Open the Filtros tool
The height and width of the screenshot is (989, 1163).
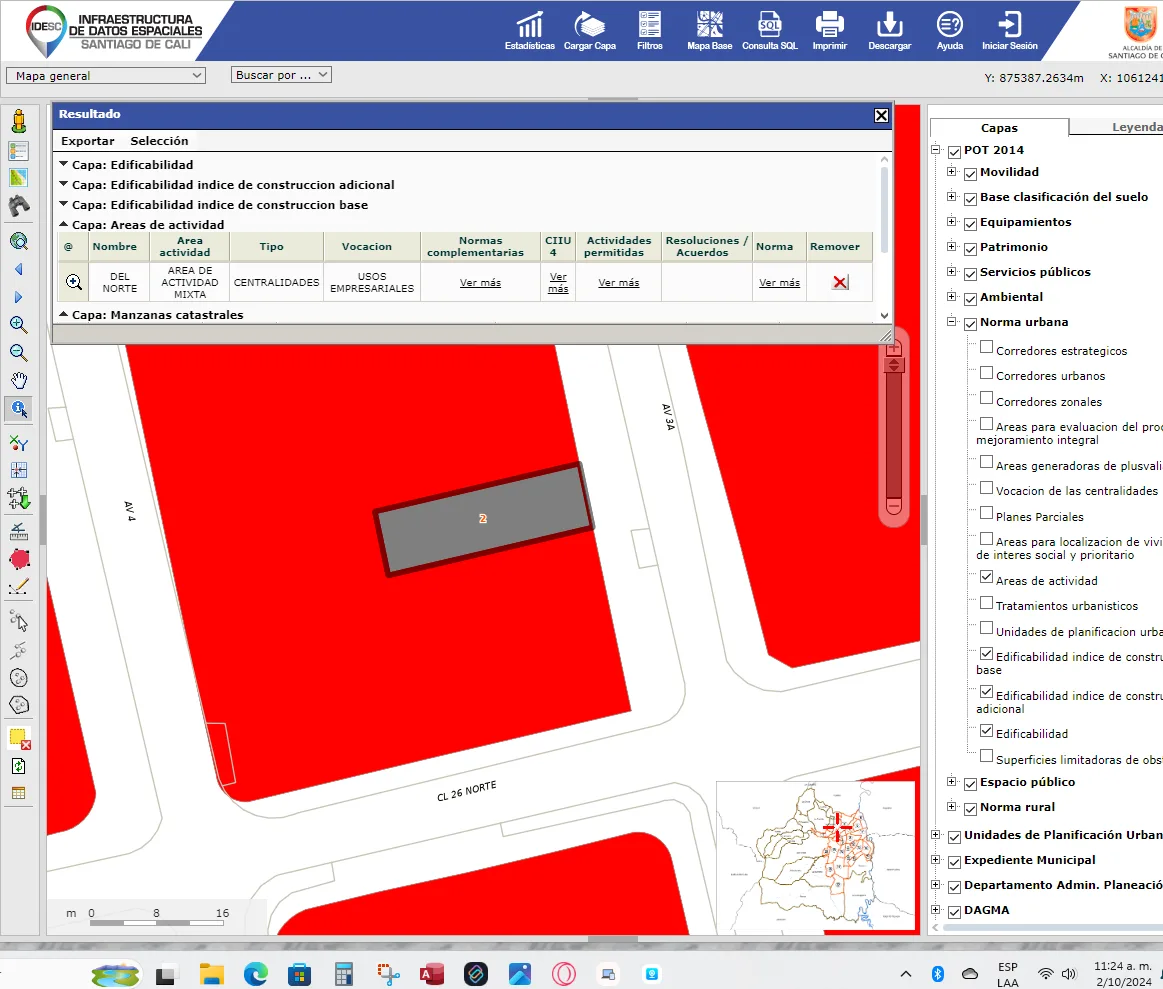pyautogui.click(x=649, y=26)
